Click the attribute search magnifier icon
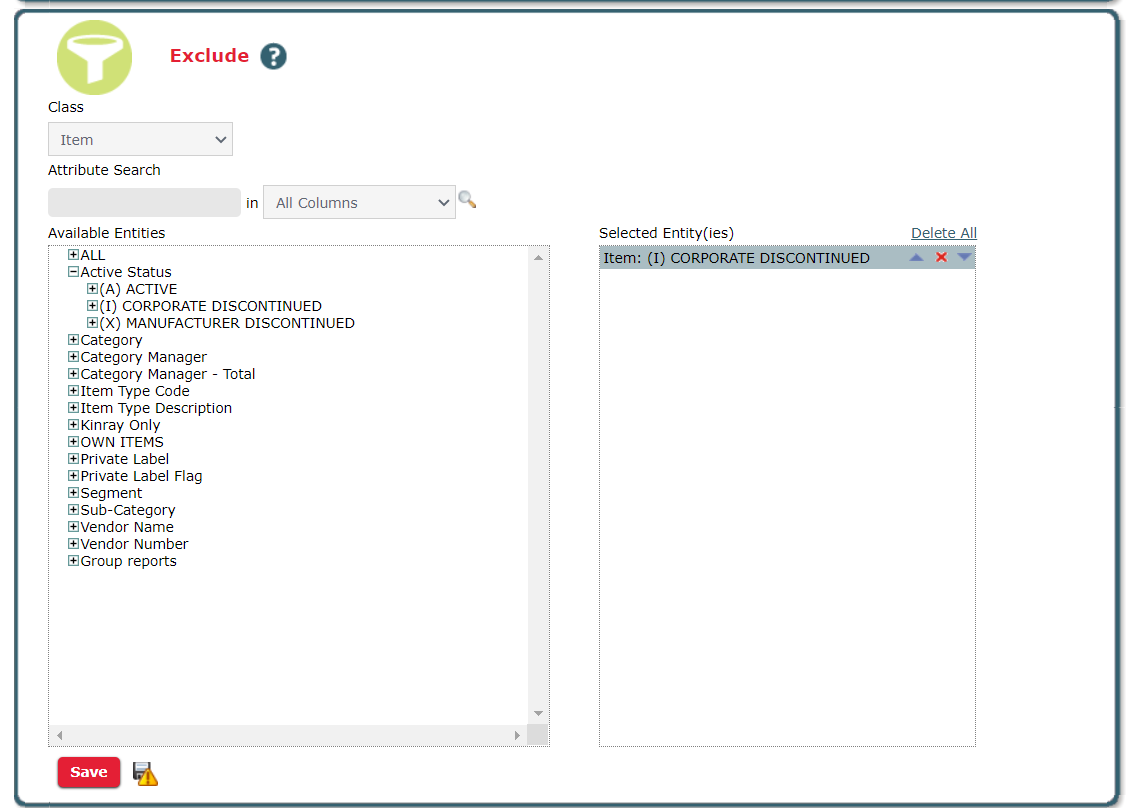 [467, 200]
